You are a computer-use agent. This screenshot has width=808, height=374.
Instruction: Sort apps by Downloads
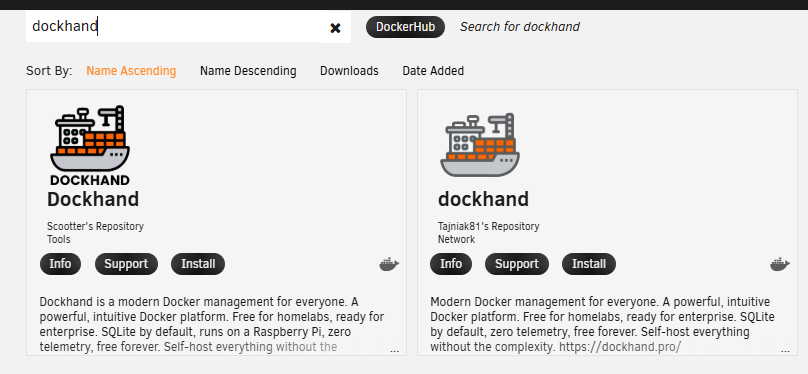pos(349,71)
